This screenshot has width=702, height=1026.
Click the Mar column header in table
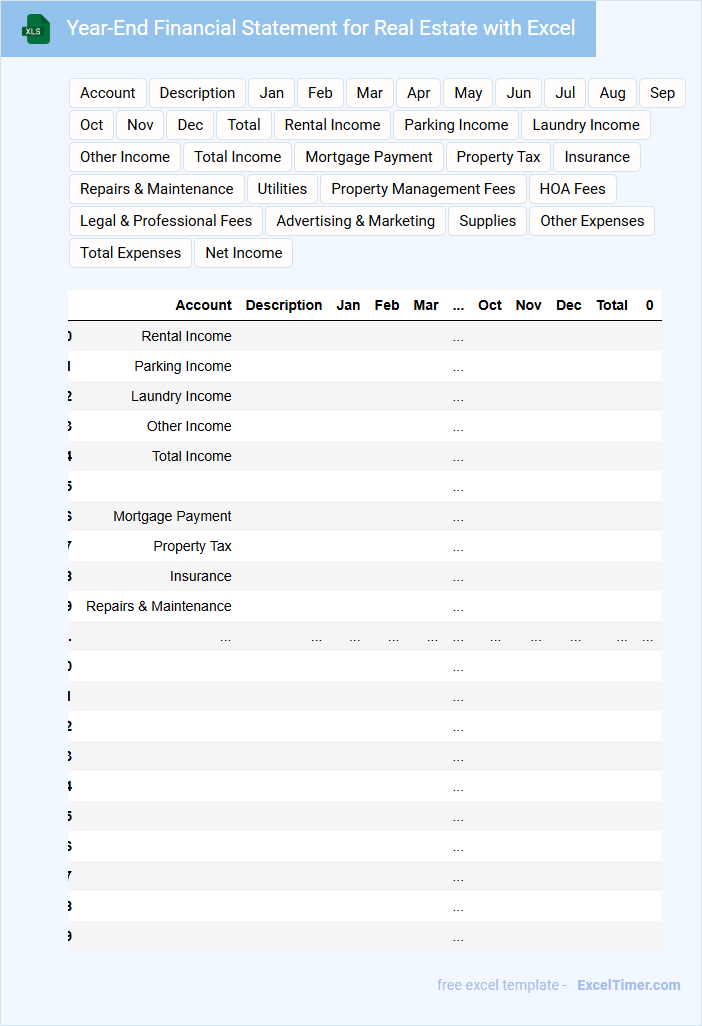[426, 306]
